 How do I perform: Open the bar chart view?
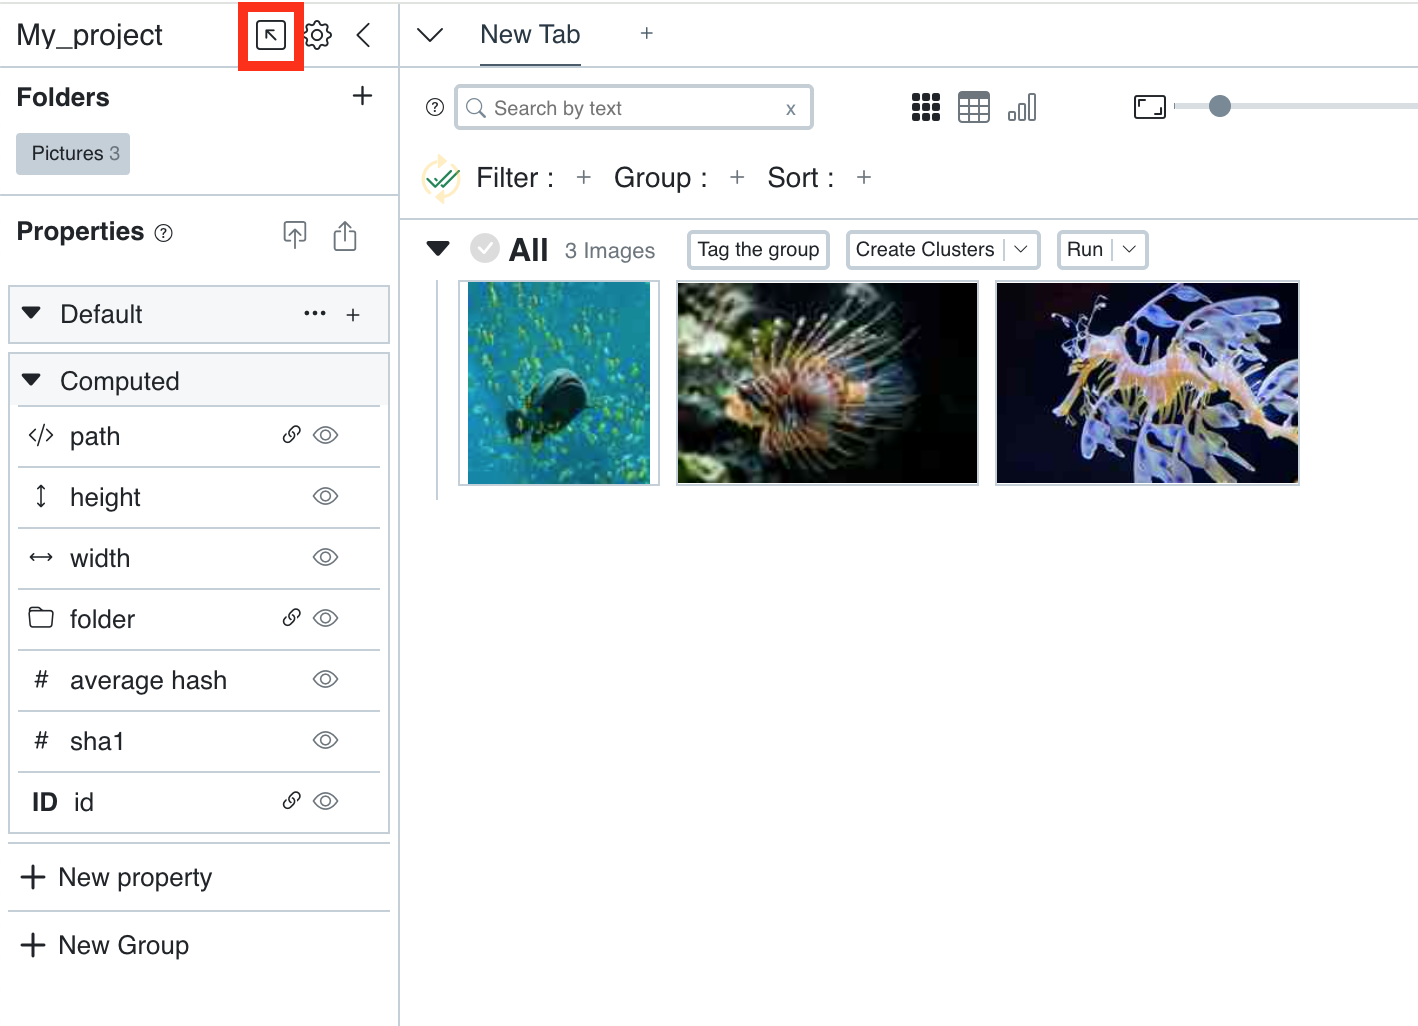pos(1022,107)
